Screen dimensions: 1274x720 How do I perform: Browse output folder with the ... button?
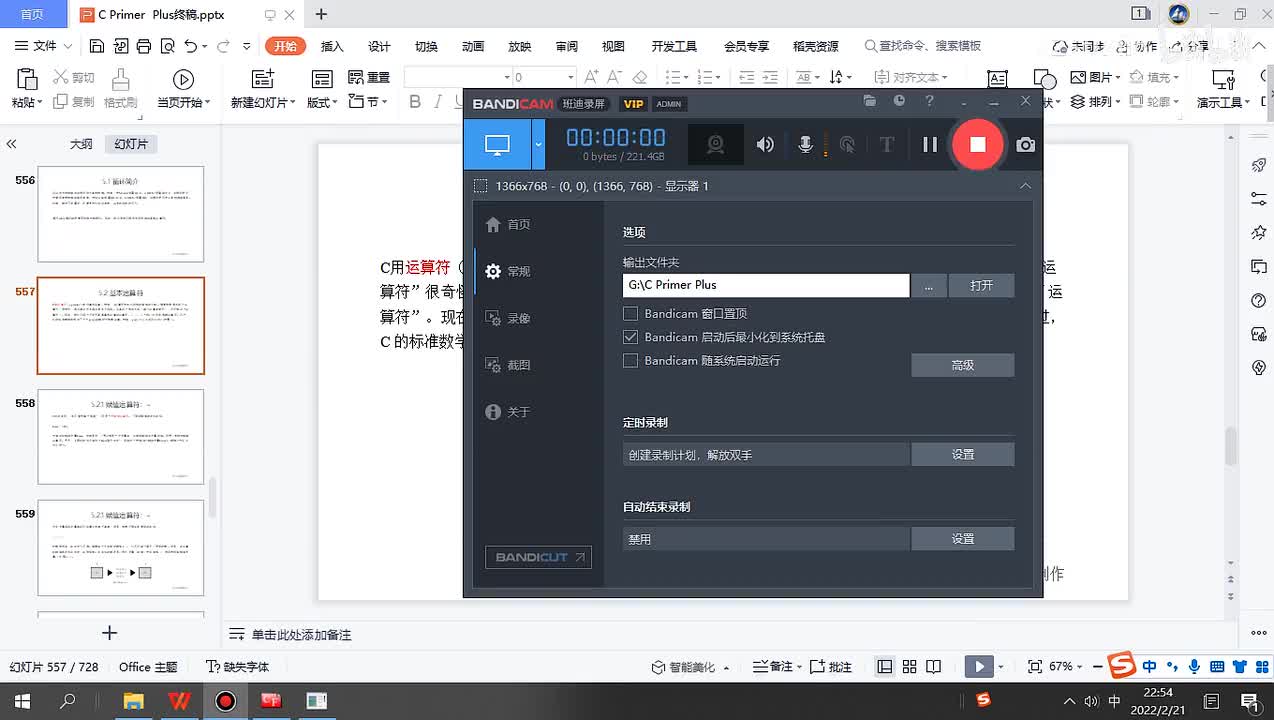tap(929, 285)
